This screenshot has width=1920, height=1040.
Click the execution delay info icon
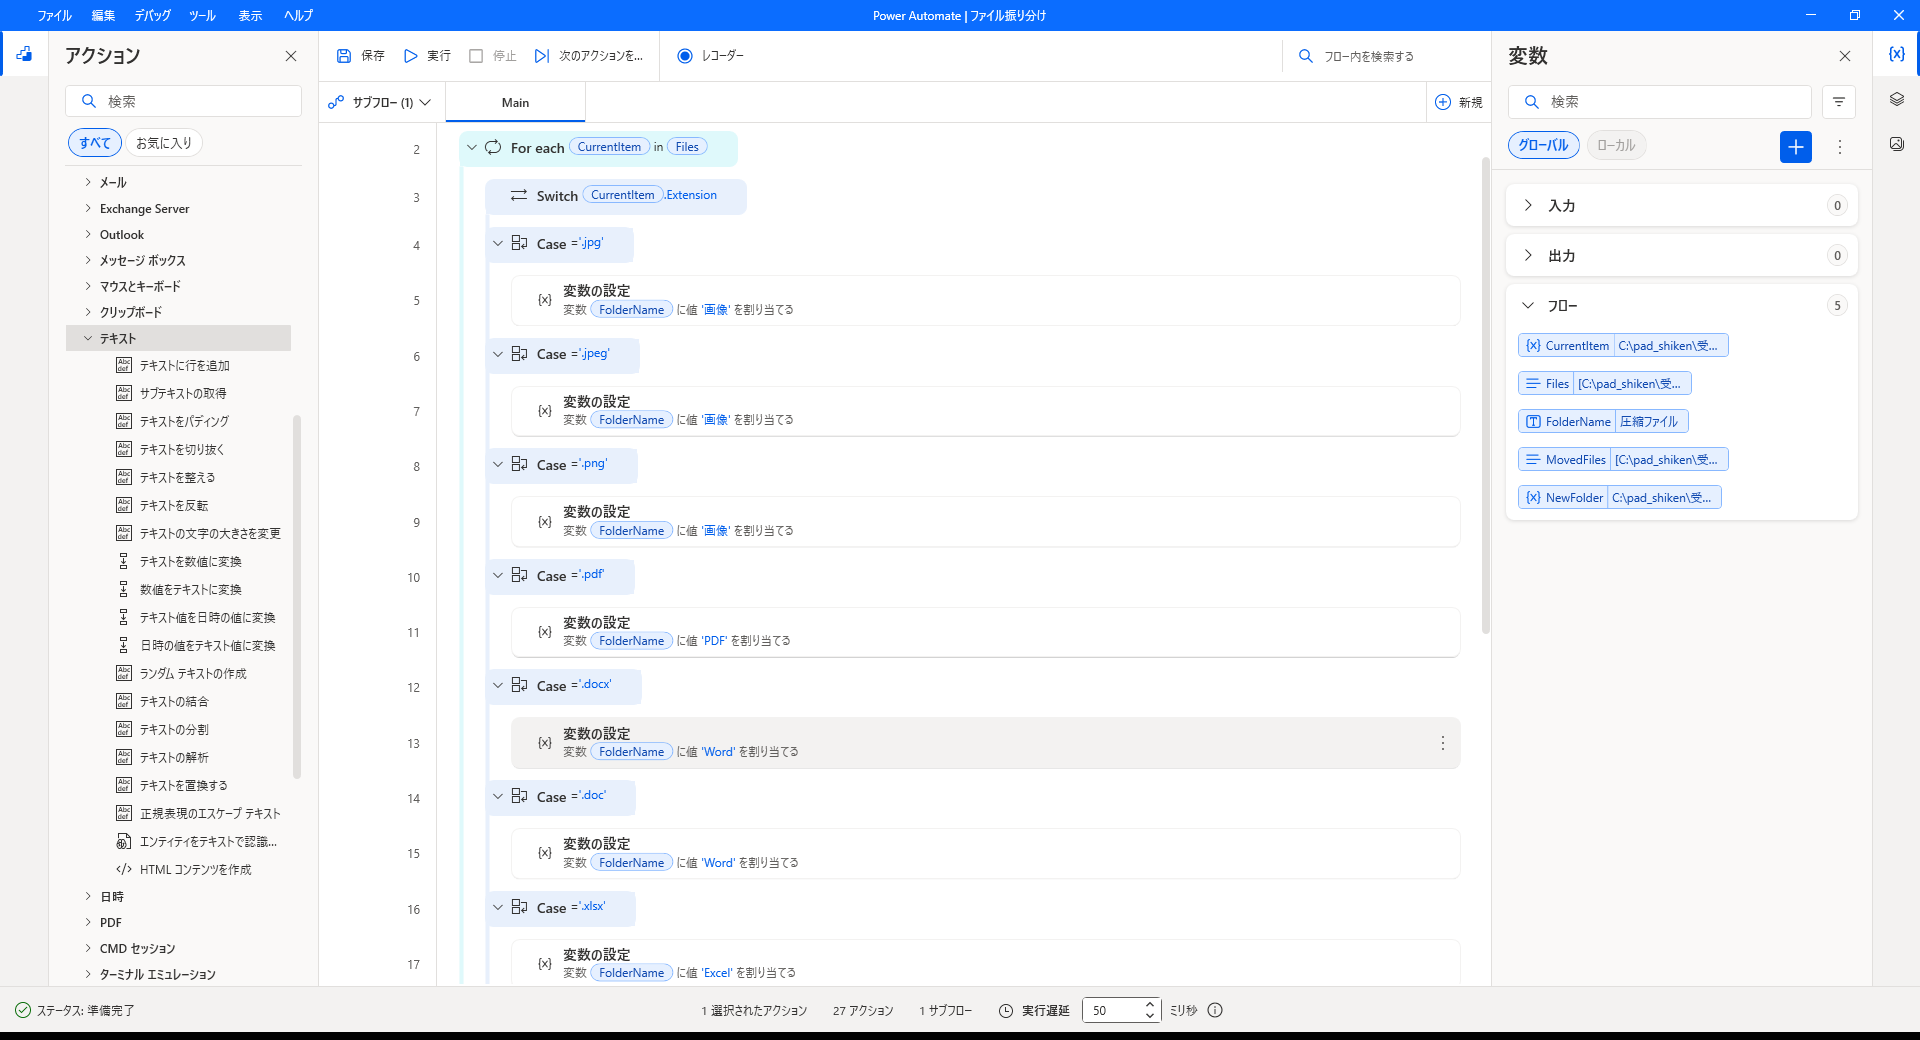click(1215, 1010)
